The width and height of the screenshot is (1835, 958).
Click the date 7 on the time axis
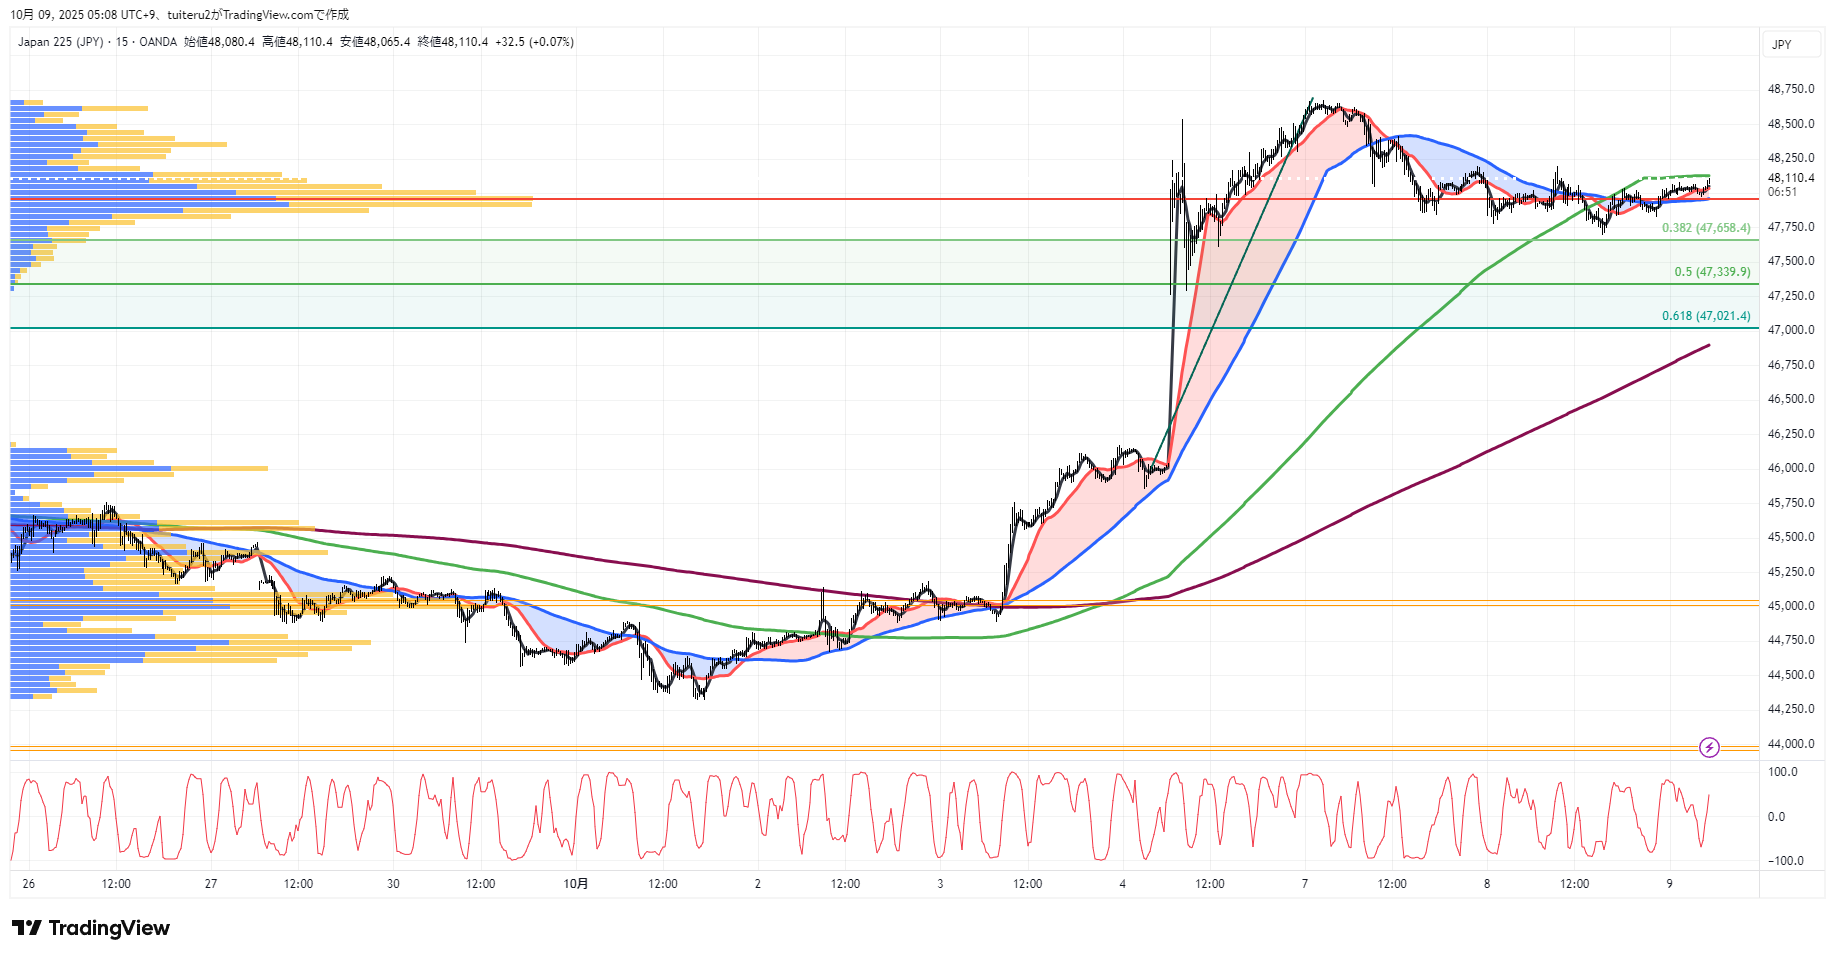(x=1304, y=884)
